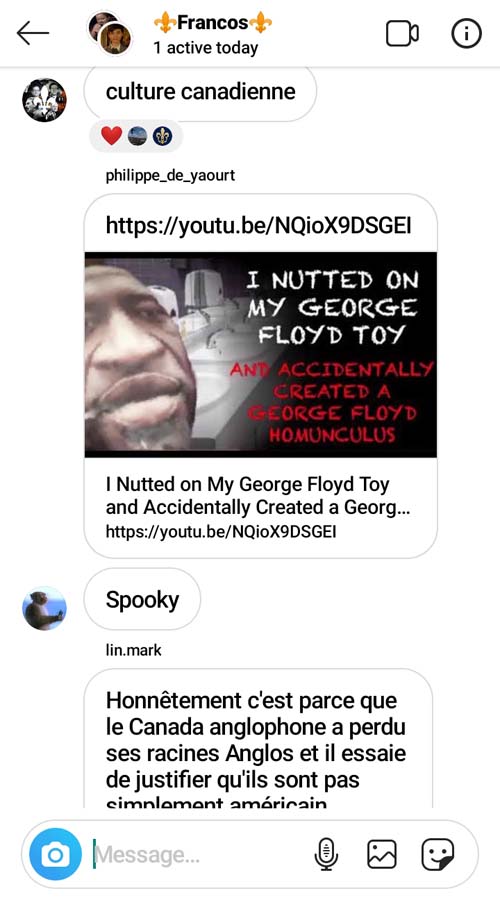The height and width of the screenshot is (900, 500).
Task: Open the YouTube video thumbnail preview
Action: coord(261,354)
